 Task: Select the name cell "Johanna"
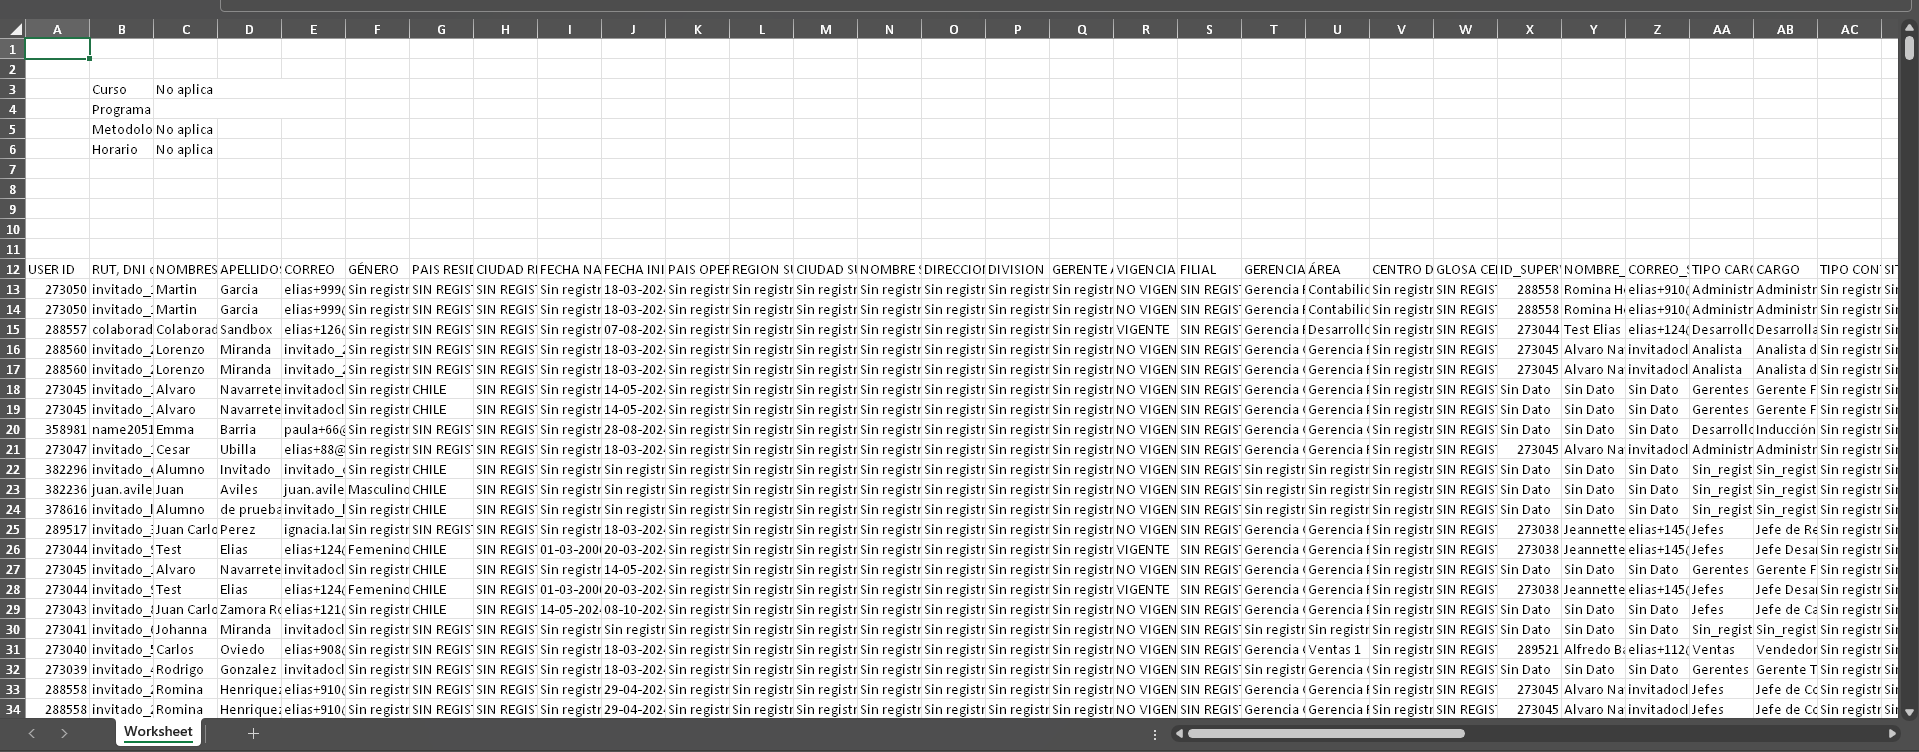185,629
